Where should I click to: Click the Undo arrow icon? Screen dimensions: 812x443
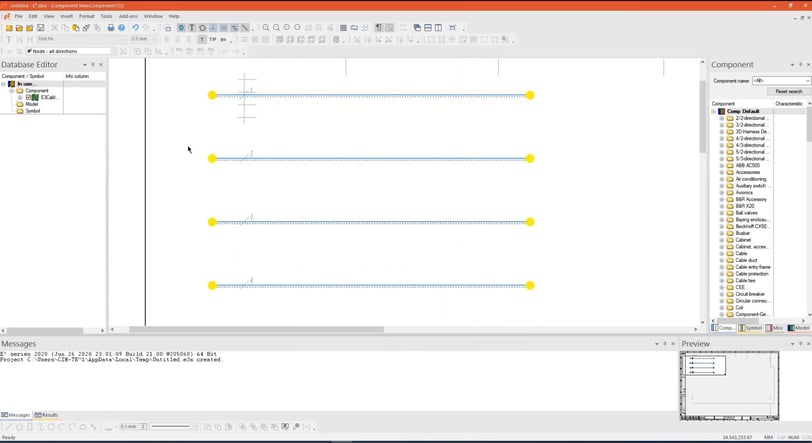coord(135,28)
